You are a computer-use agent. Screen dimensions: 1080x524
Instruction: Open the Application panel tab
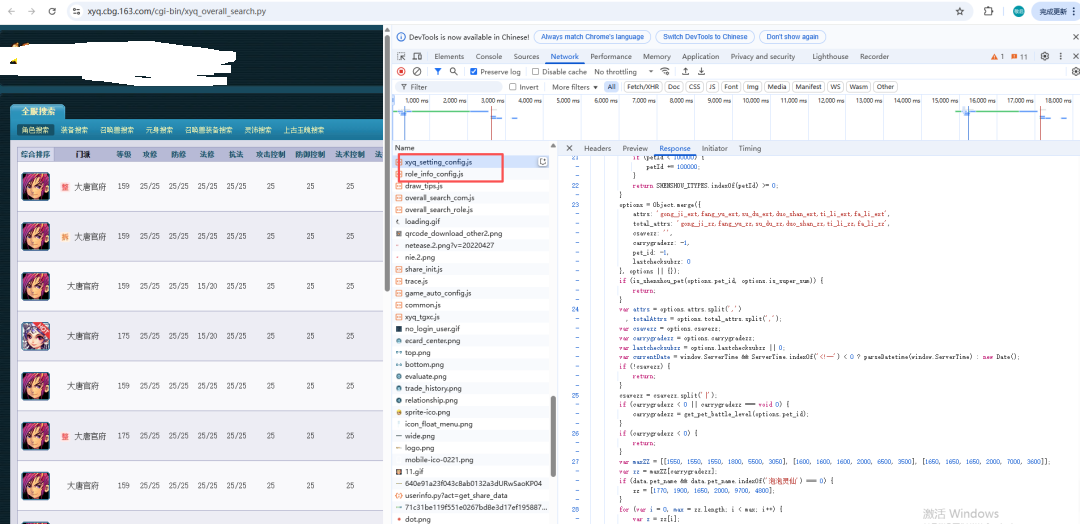tap(700, 56)
